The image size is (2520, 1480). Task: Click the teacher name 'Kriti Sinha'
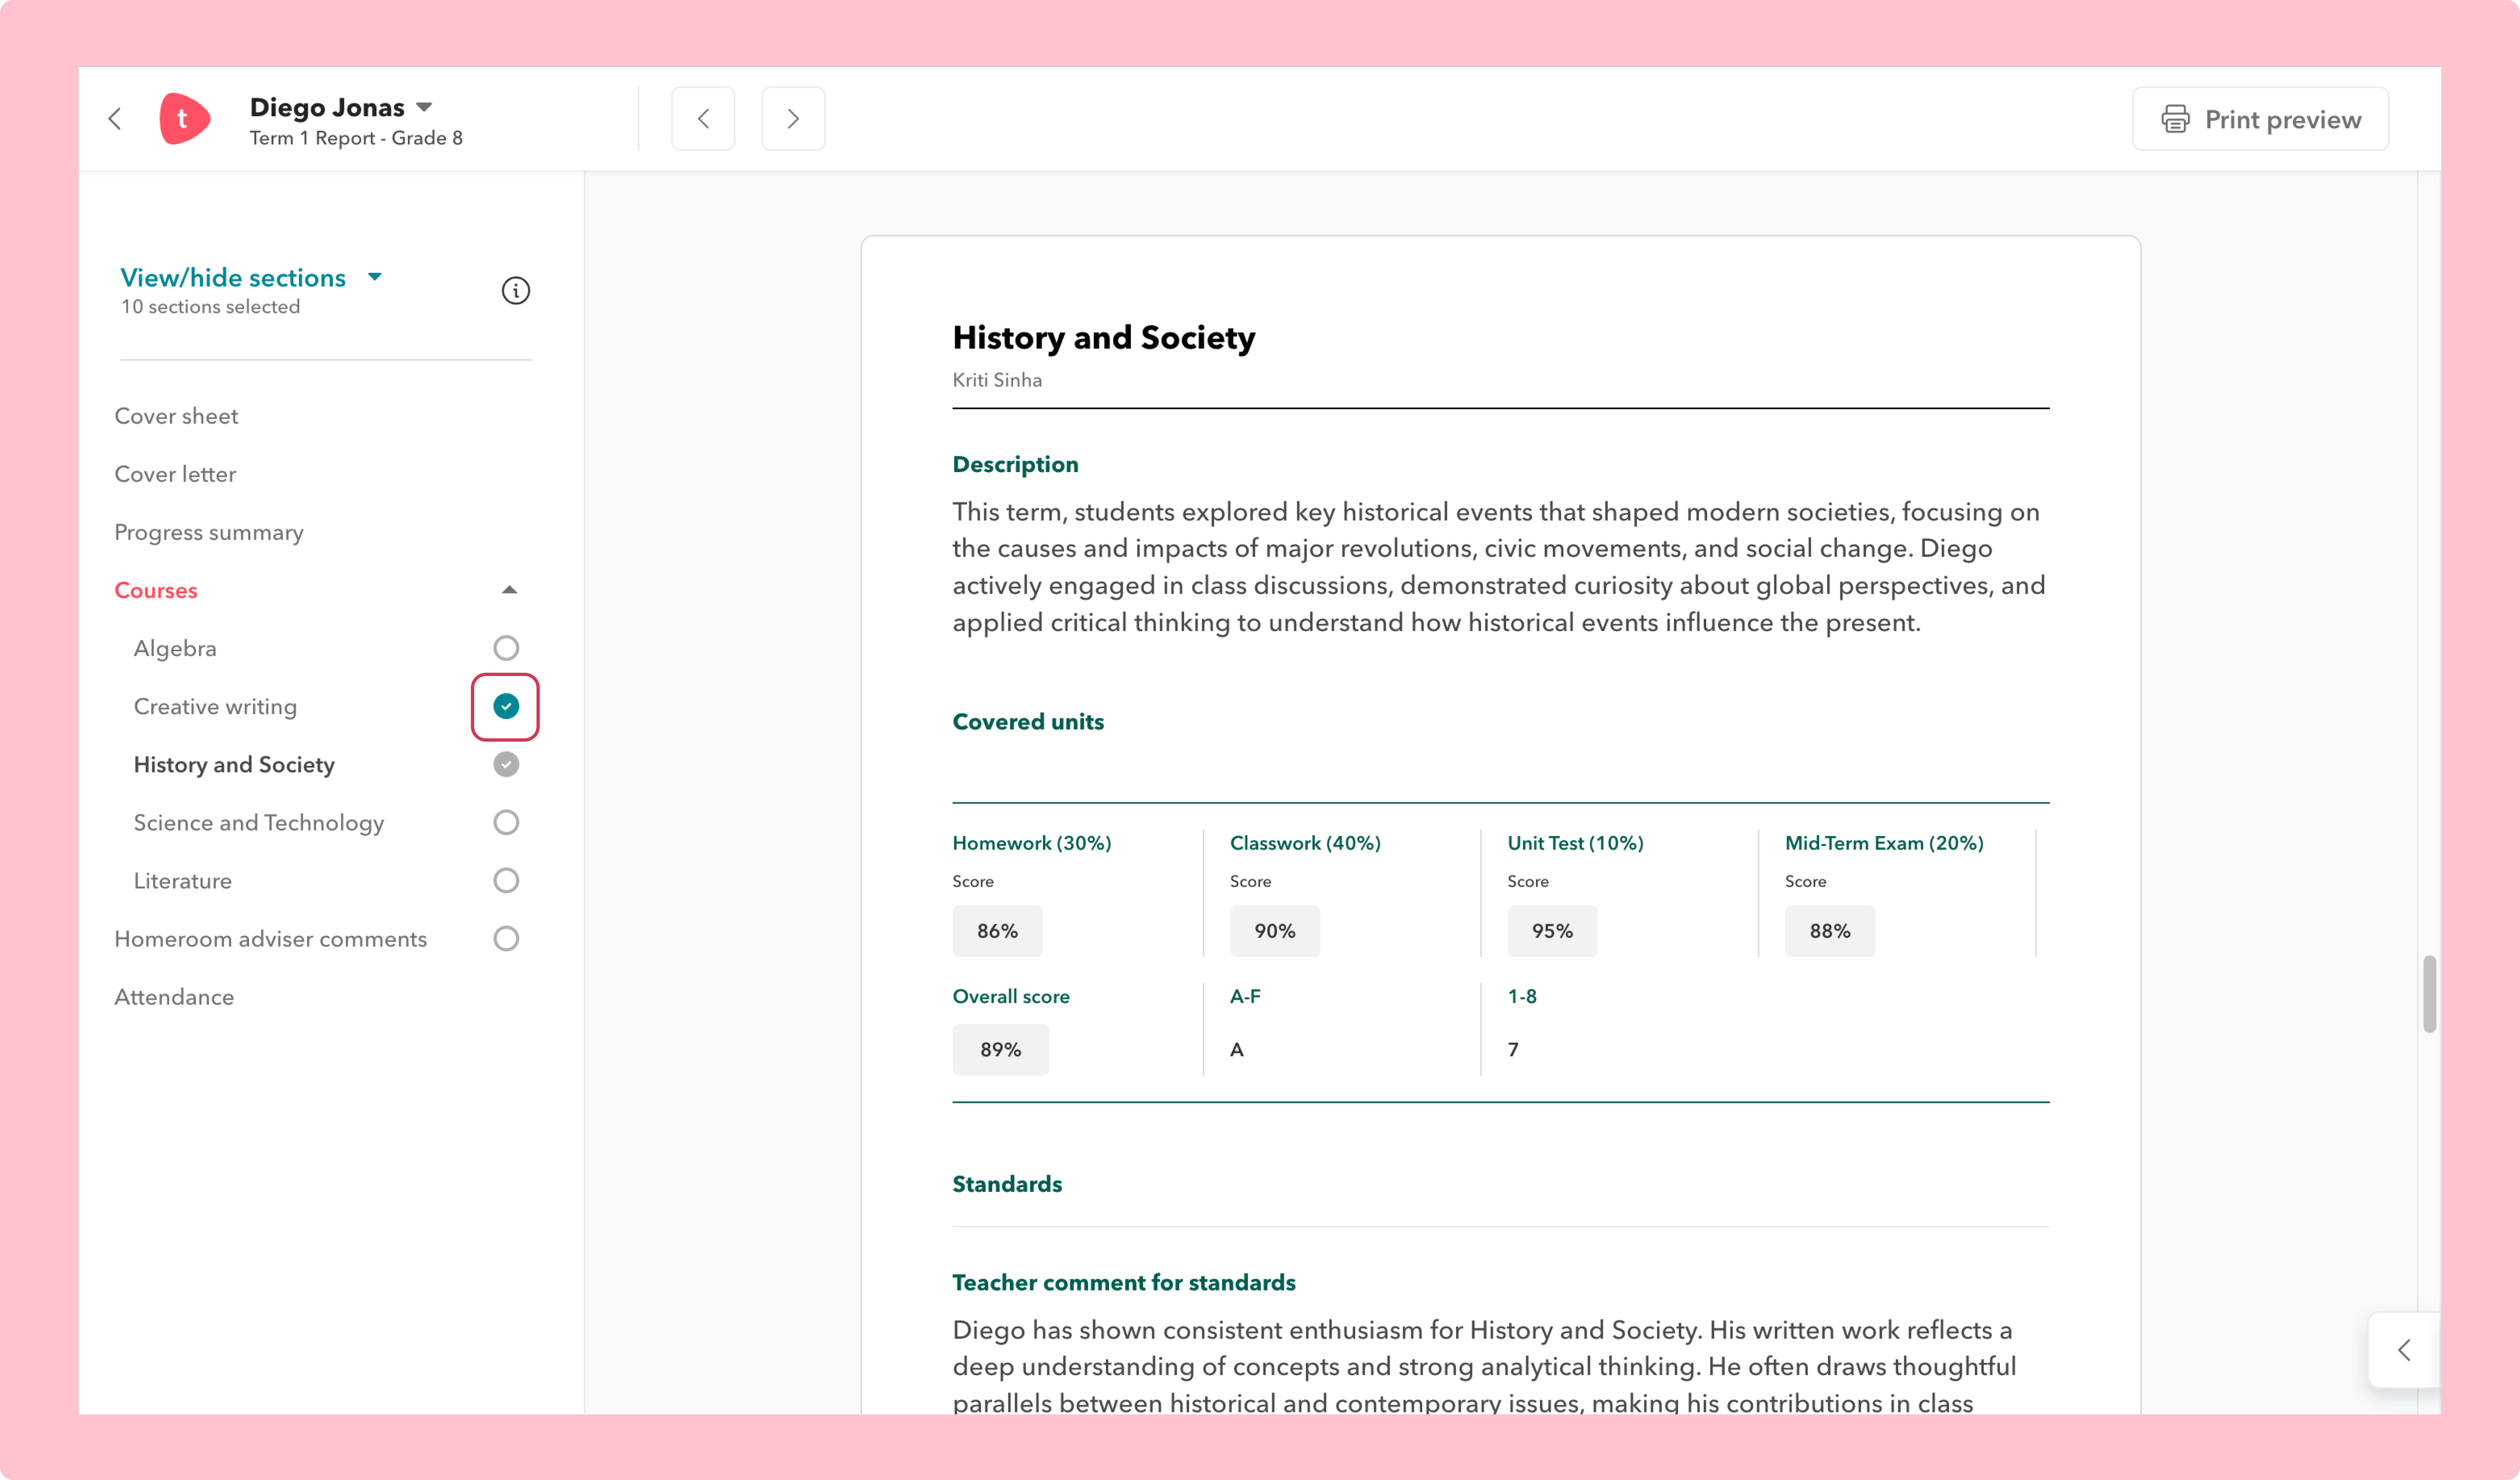[x=997, y=380]
